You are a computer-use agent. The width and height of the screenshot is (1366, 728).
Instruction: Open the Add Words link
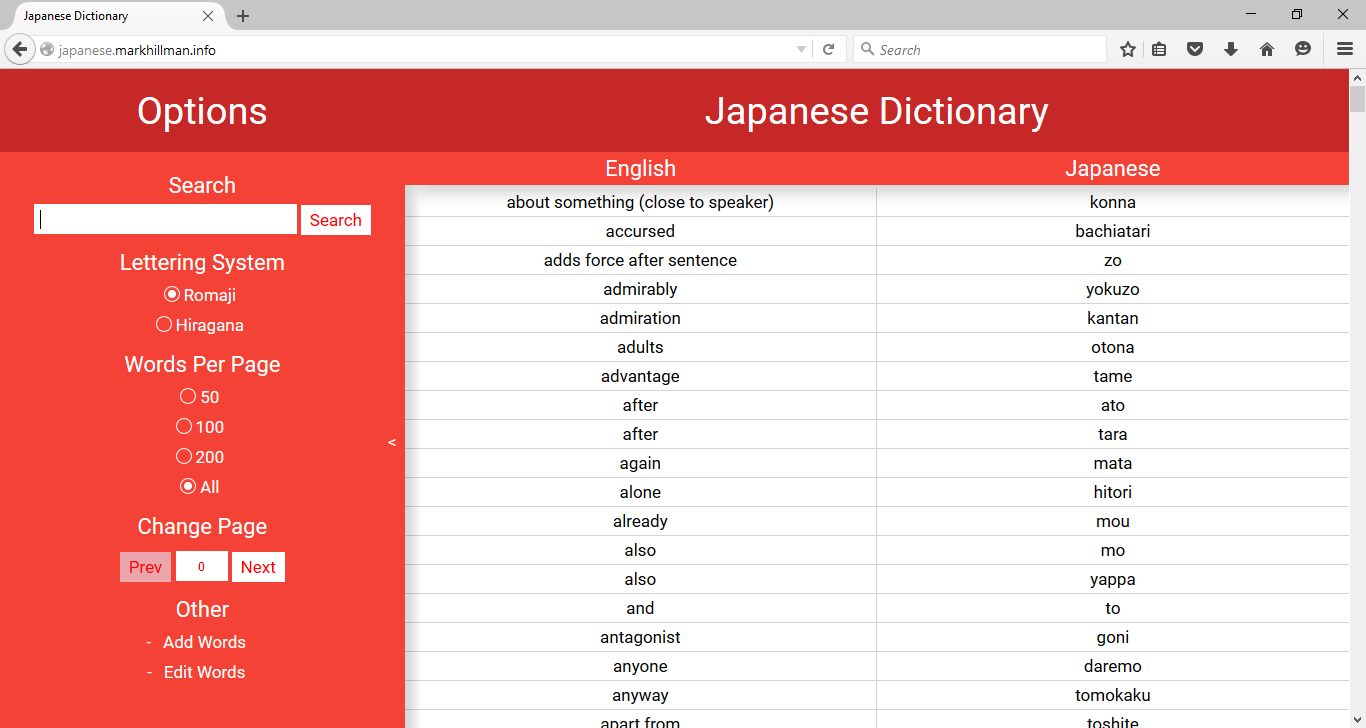point(204,642)
